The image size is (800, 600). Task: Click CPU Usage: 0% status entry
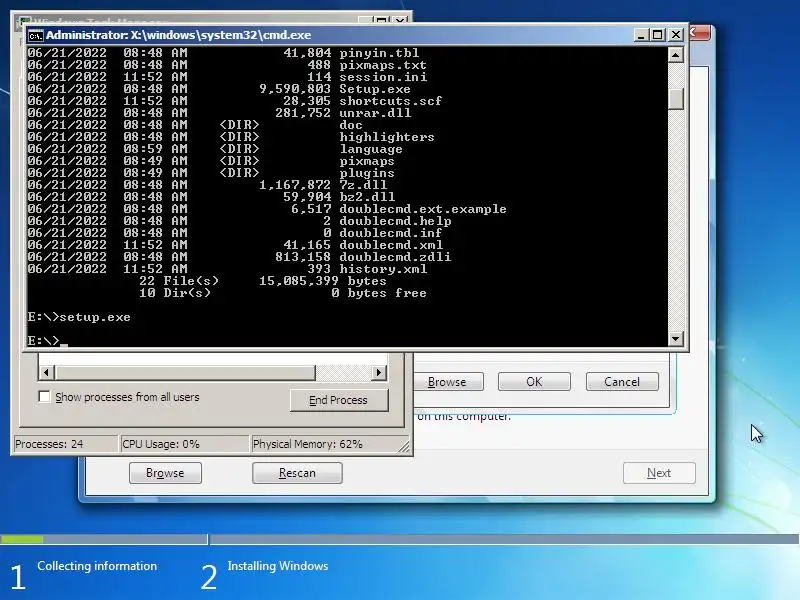(184, 444)
